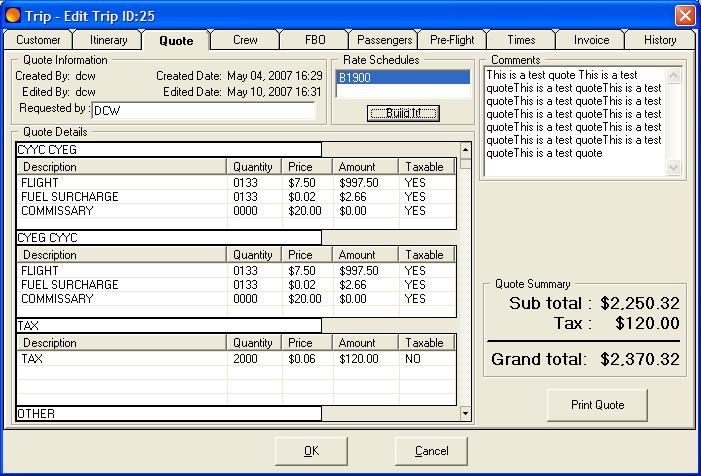Click the Comments scrollbar down arrow

673,168
